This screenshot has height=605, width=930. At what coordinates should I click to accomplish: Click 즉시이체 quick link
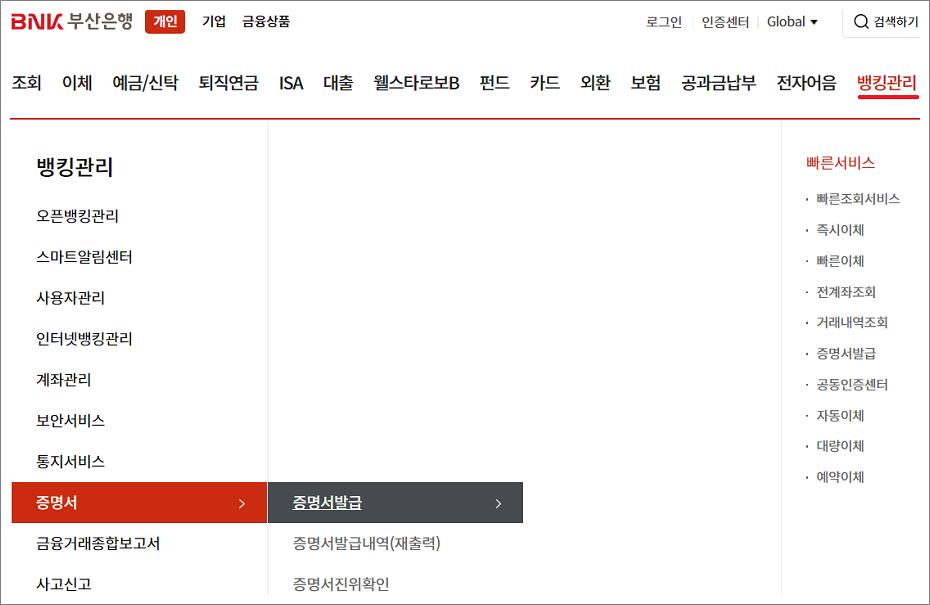tap(840, 230)
